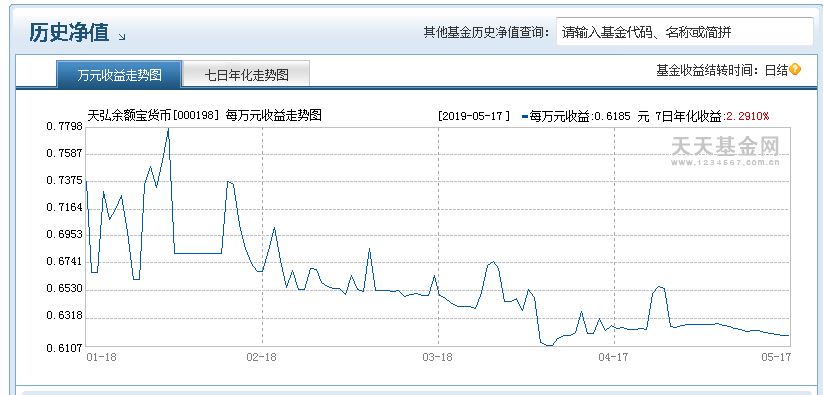
Task: Switch to 七日年化走势图 tab
Action: tap(246, 74)
